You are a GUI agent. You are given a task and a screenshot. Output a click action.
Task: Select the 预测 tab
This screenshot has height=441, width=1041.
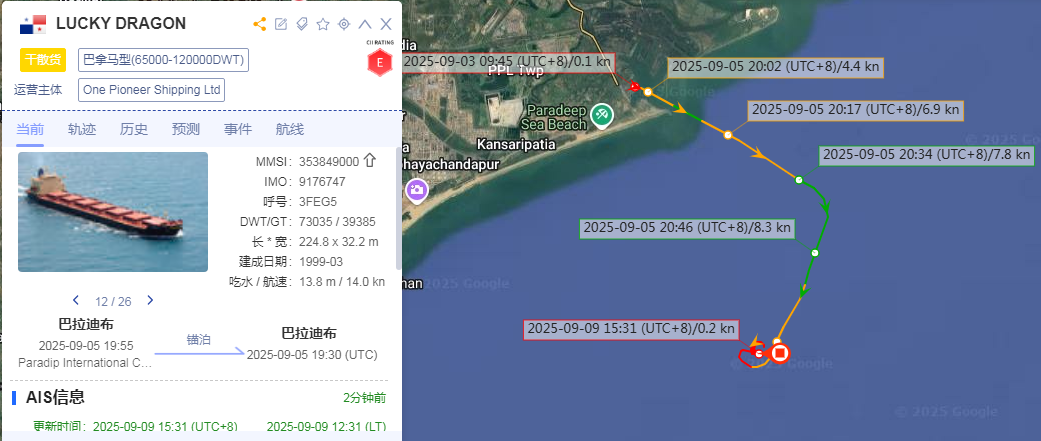(x=185, y=129)
